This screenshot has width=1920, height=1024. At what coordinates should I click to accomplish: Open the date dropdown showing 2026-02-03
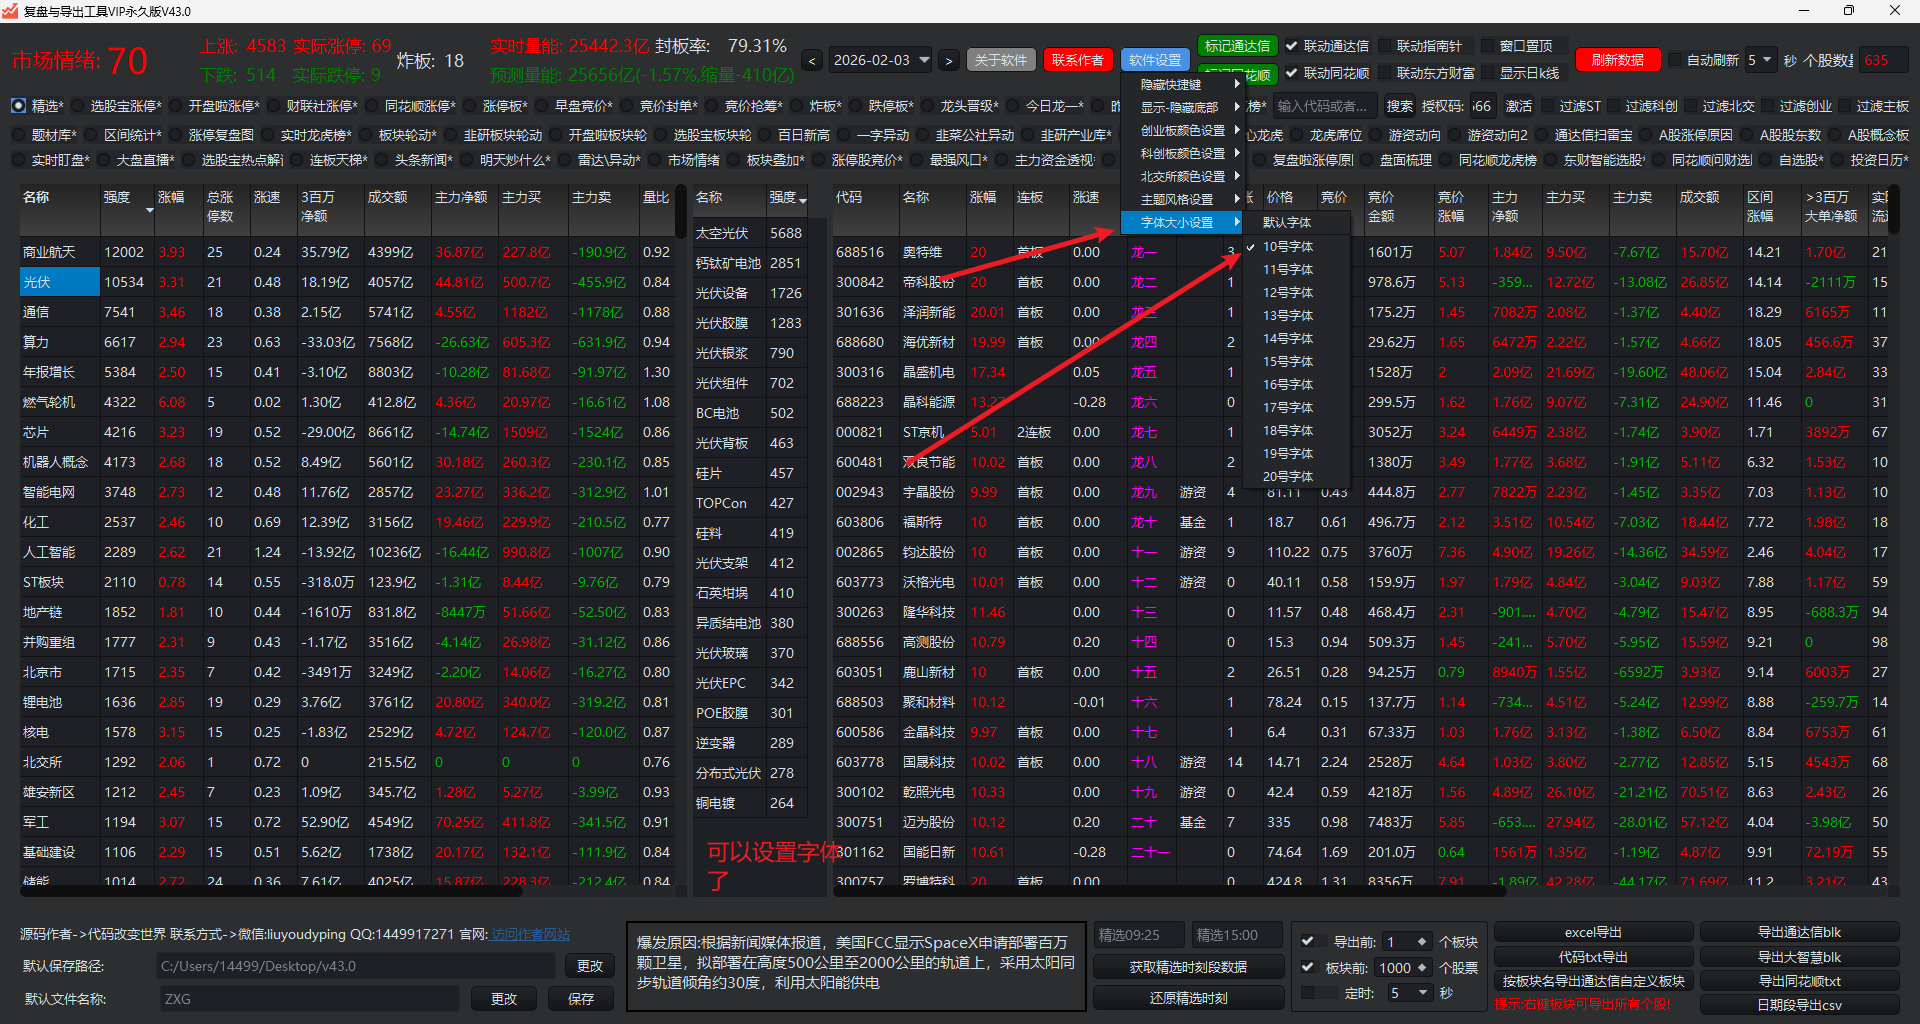[924, 60]
